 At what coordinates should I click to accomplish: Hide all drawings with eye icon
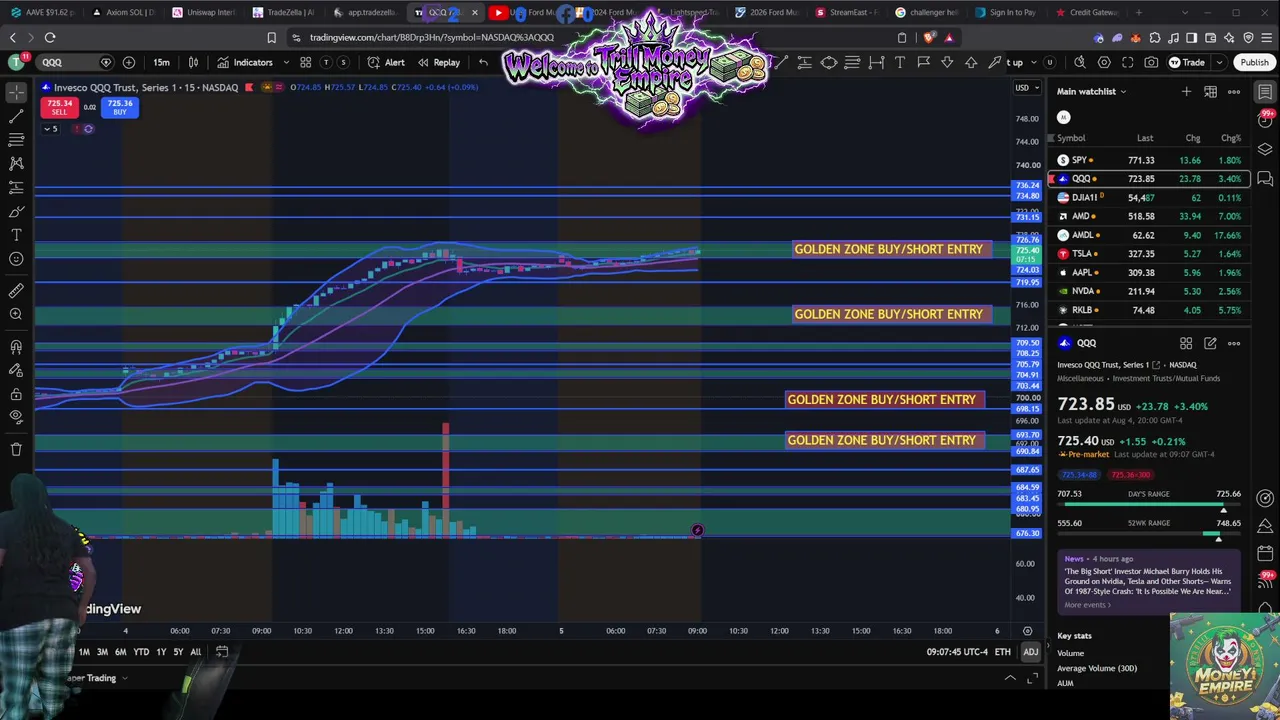16,417
